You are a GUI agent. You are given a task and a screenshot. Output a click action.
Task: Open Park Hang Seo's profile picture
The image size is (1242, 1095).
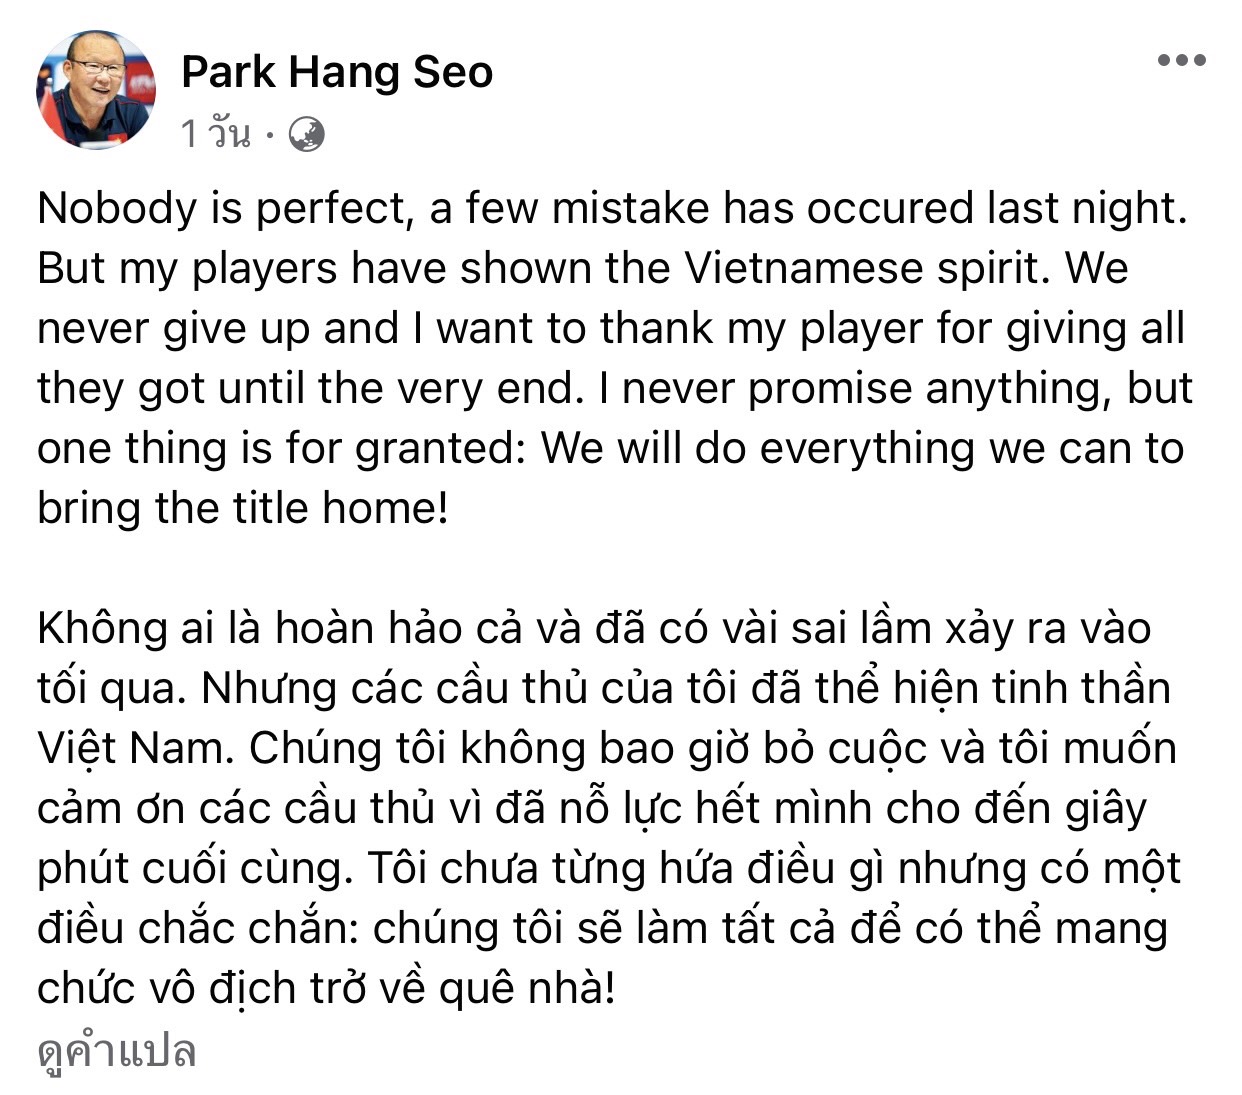tap(96, 89)
